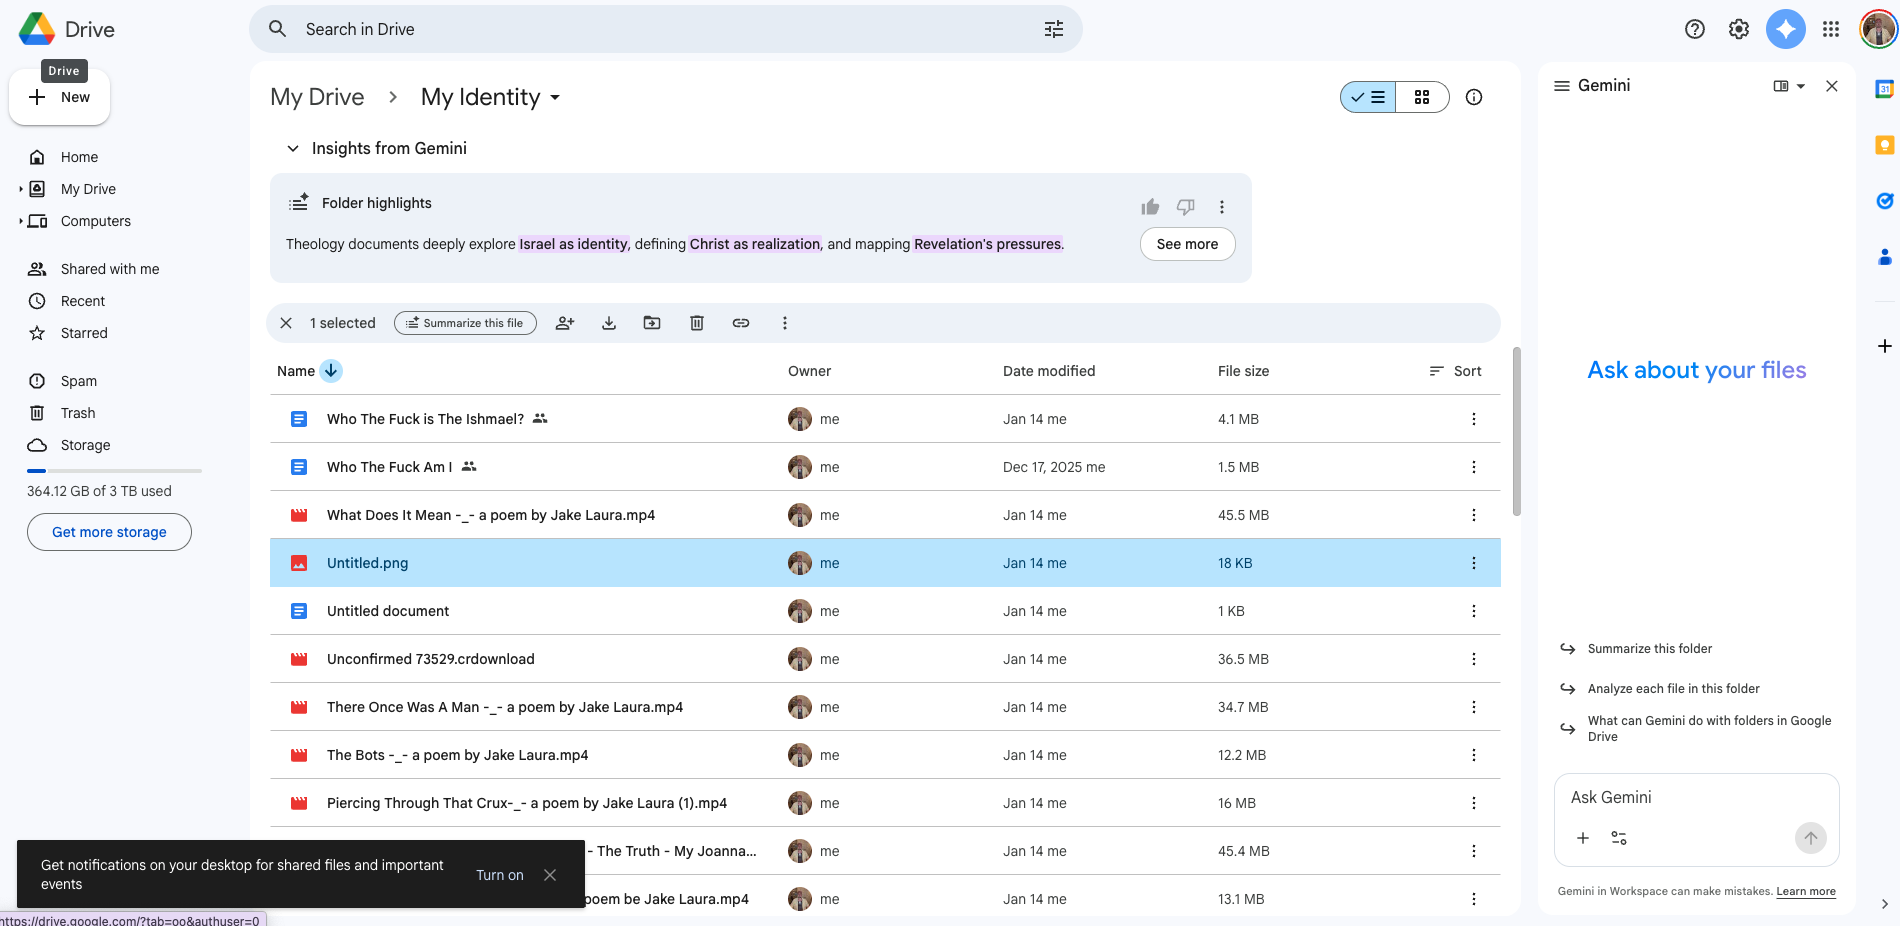Click the share icon in selection toolbar
Image resolution: width=1900 pixels, height=926 pixels.
click(565, 323)
